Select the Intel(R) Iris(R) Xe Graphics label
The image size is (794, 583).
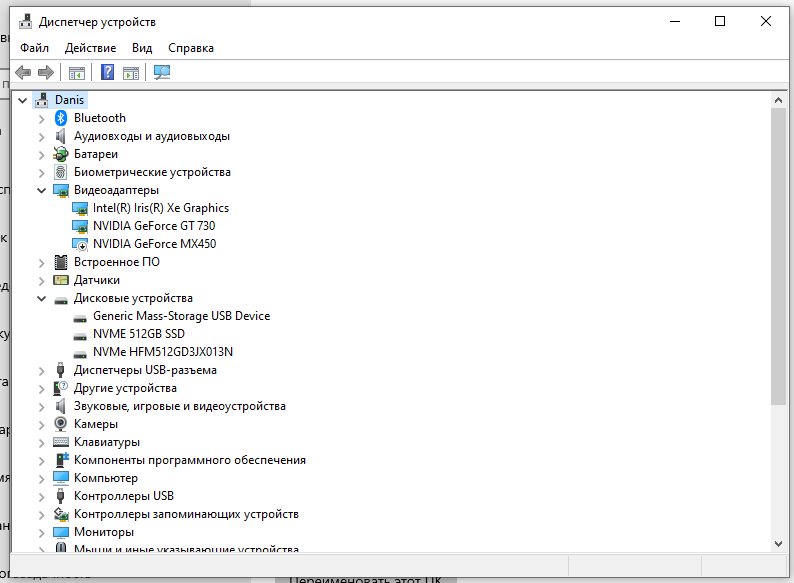coord(161,208)
